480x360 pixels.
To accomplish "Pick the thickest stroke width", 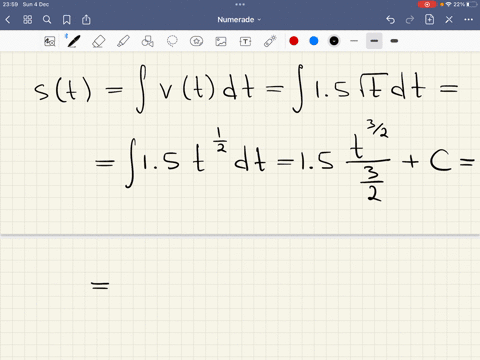I will tap(394, 41).
